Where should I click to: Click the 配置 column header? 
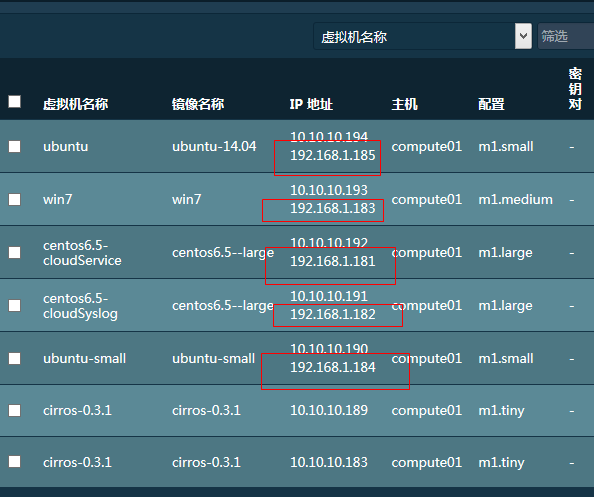click(x=491, y=104)
